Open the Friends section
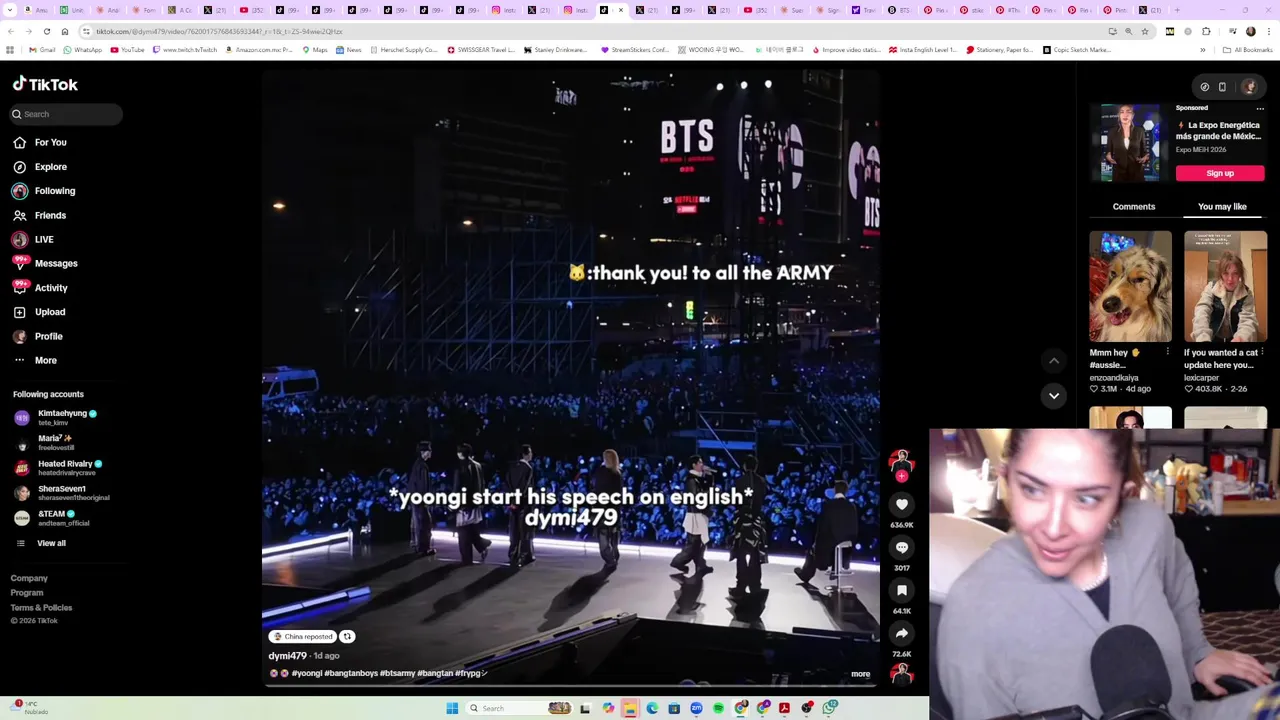The height and width of the screenshot is (720, 1280). coord(40,215)
